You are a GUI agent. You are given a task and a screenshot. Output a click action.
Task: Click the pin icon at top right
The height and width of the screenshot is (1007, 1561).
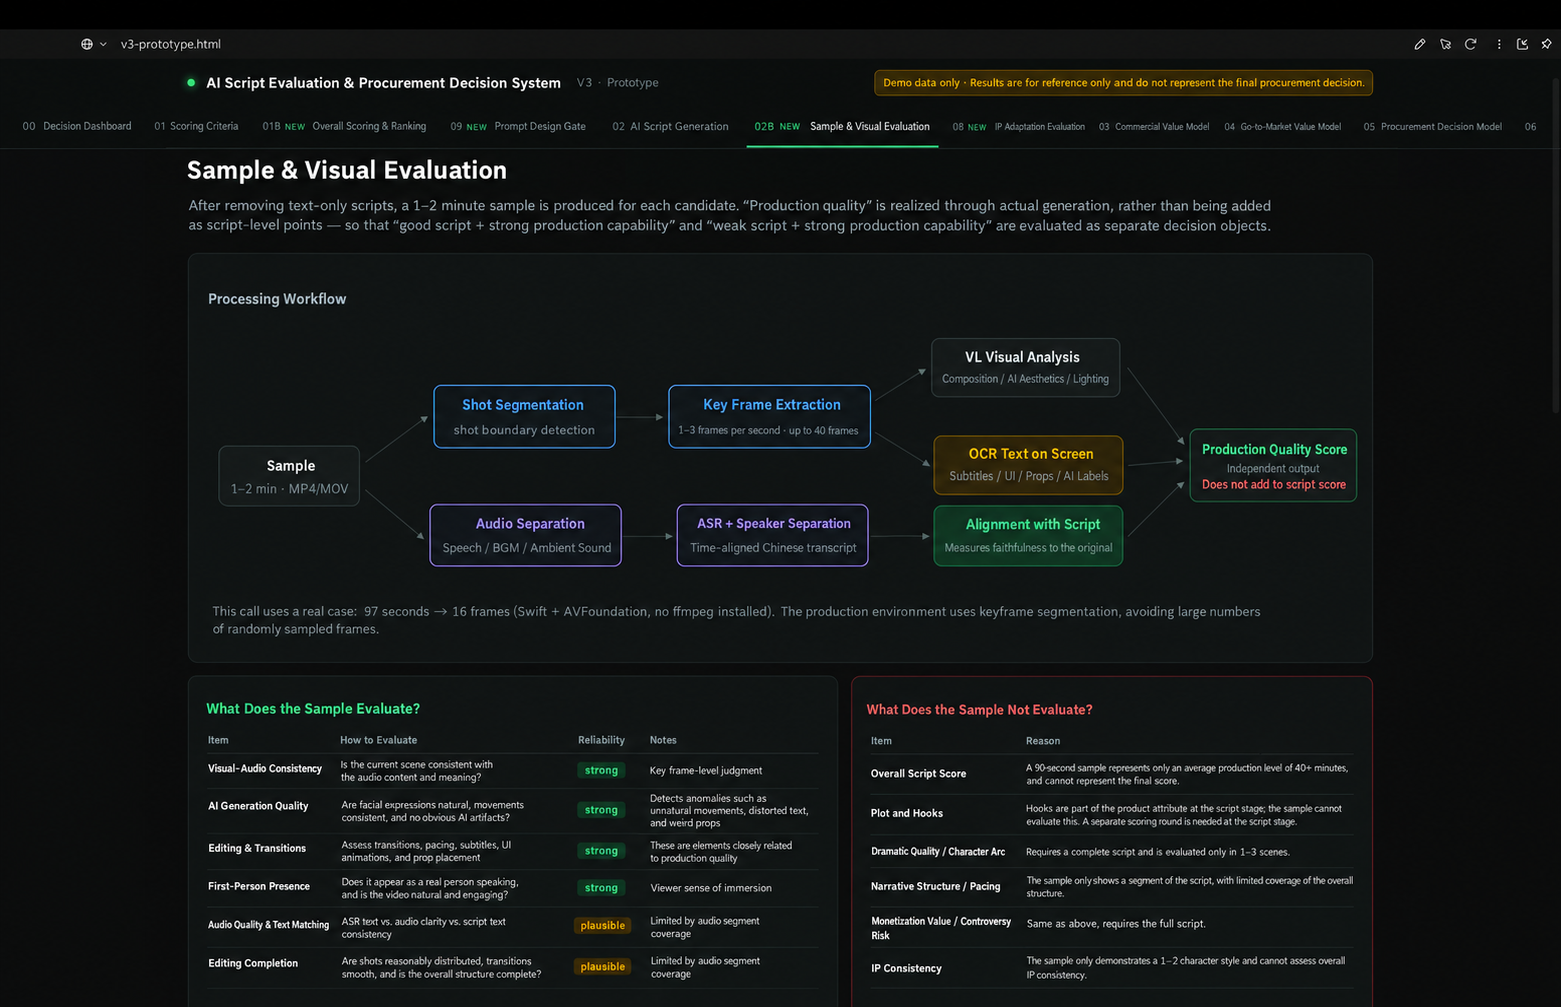1547,44
